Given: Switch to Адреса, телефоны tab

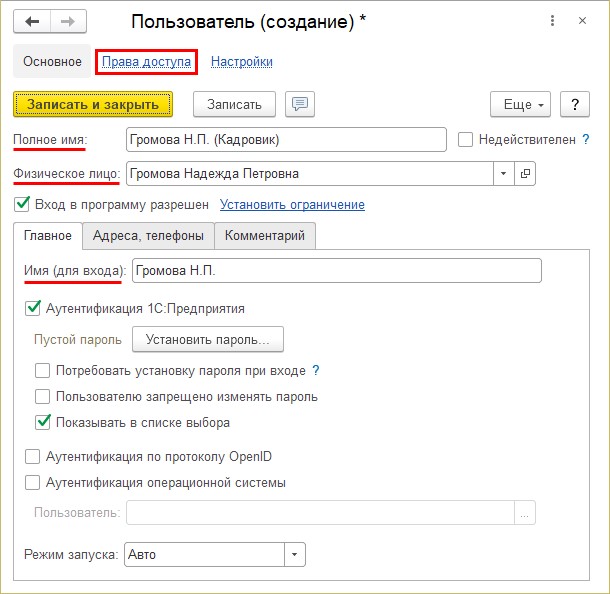Looking at the screenshot, I should 148,236.
